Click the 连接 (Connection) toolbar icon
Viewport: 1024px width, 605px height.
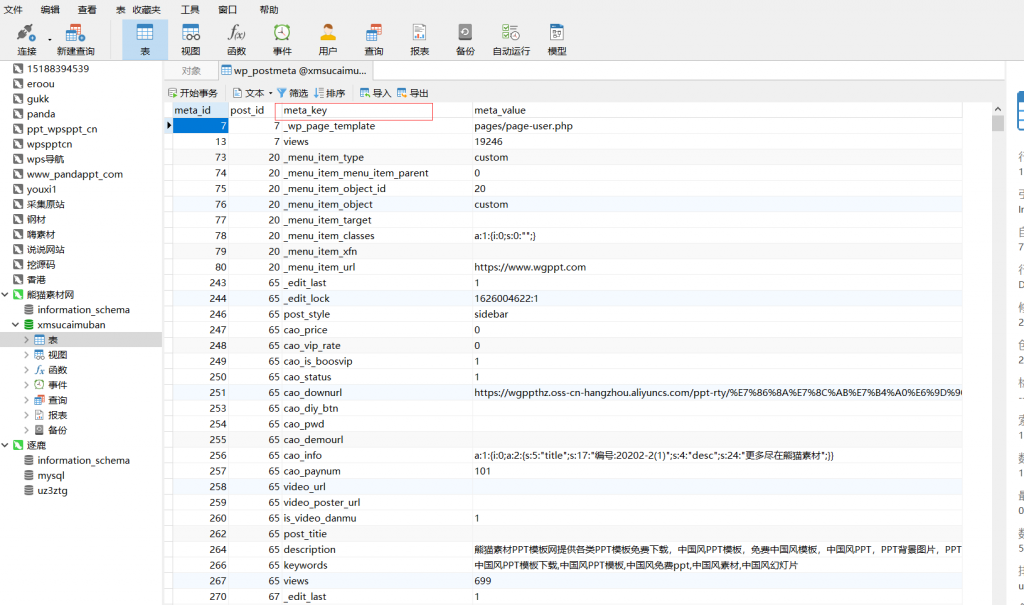(26, 38)
